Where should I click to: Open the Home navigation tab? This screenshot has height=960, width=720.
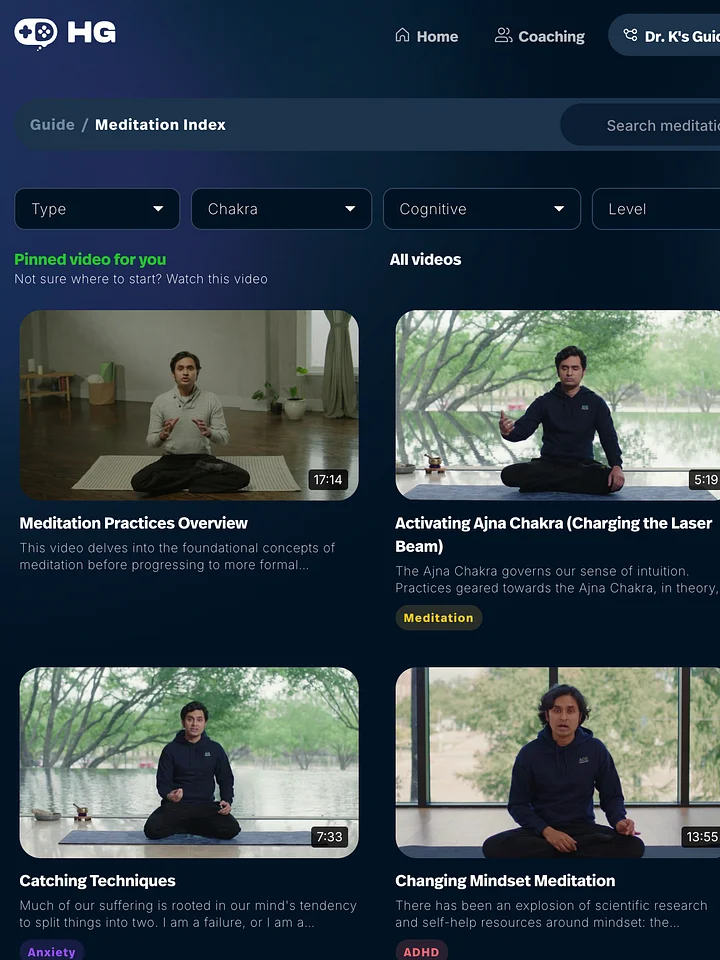tap(427, 36)
